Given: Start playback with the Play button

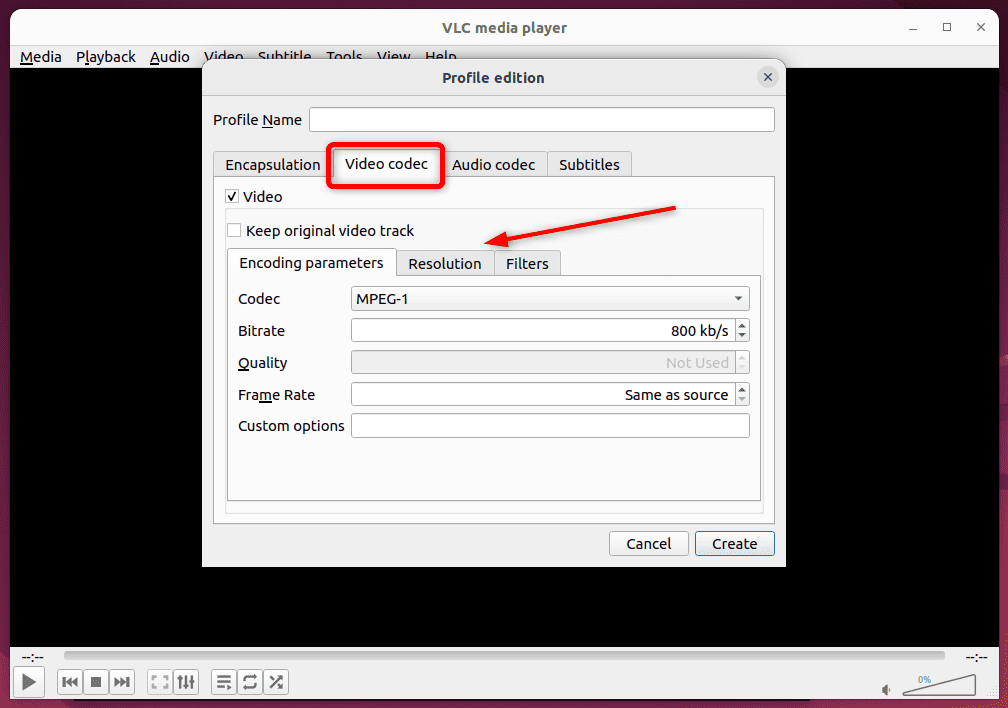Looking at the screenshot, I should pyautogui.click(x=29, y=682).
